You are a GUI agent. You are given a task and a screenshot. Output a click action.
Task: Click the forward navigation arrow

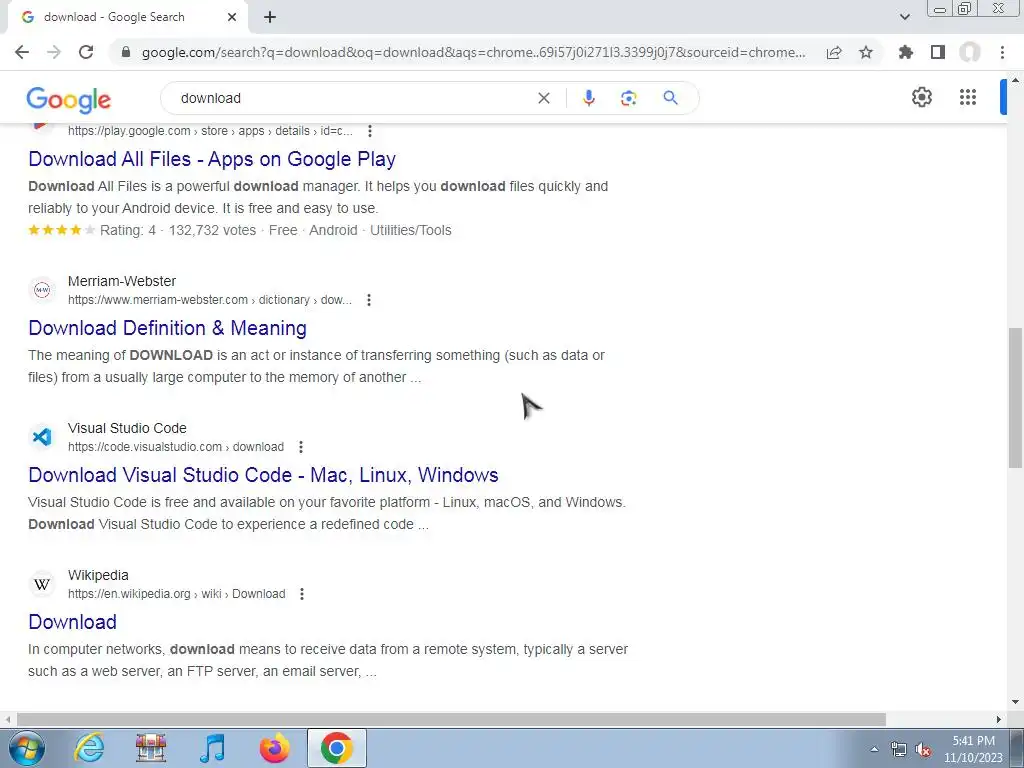(54, 52)
